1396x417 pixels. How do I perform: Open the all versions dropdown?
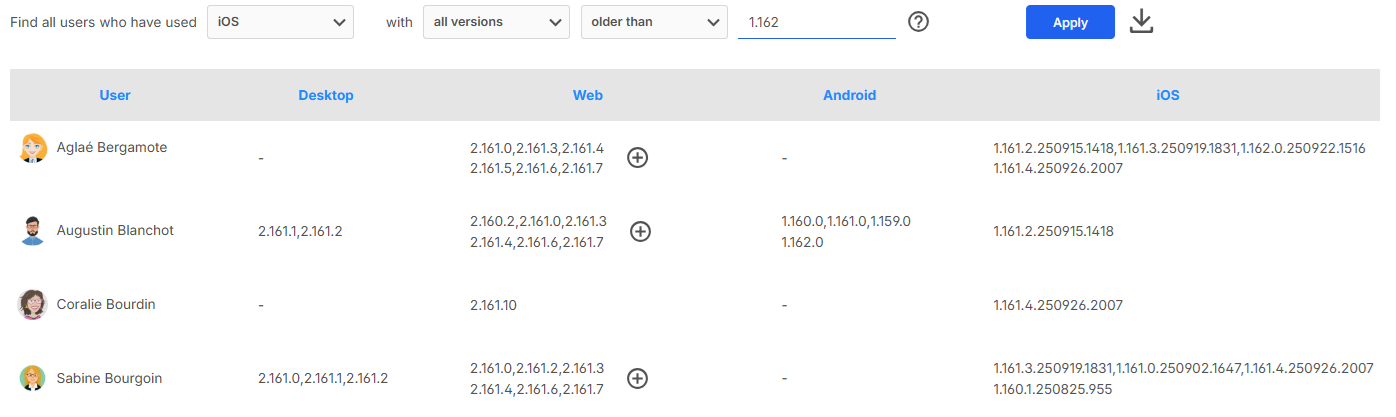tap(495, 22)
